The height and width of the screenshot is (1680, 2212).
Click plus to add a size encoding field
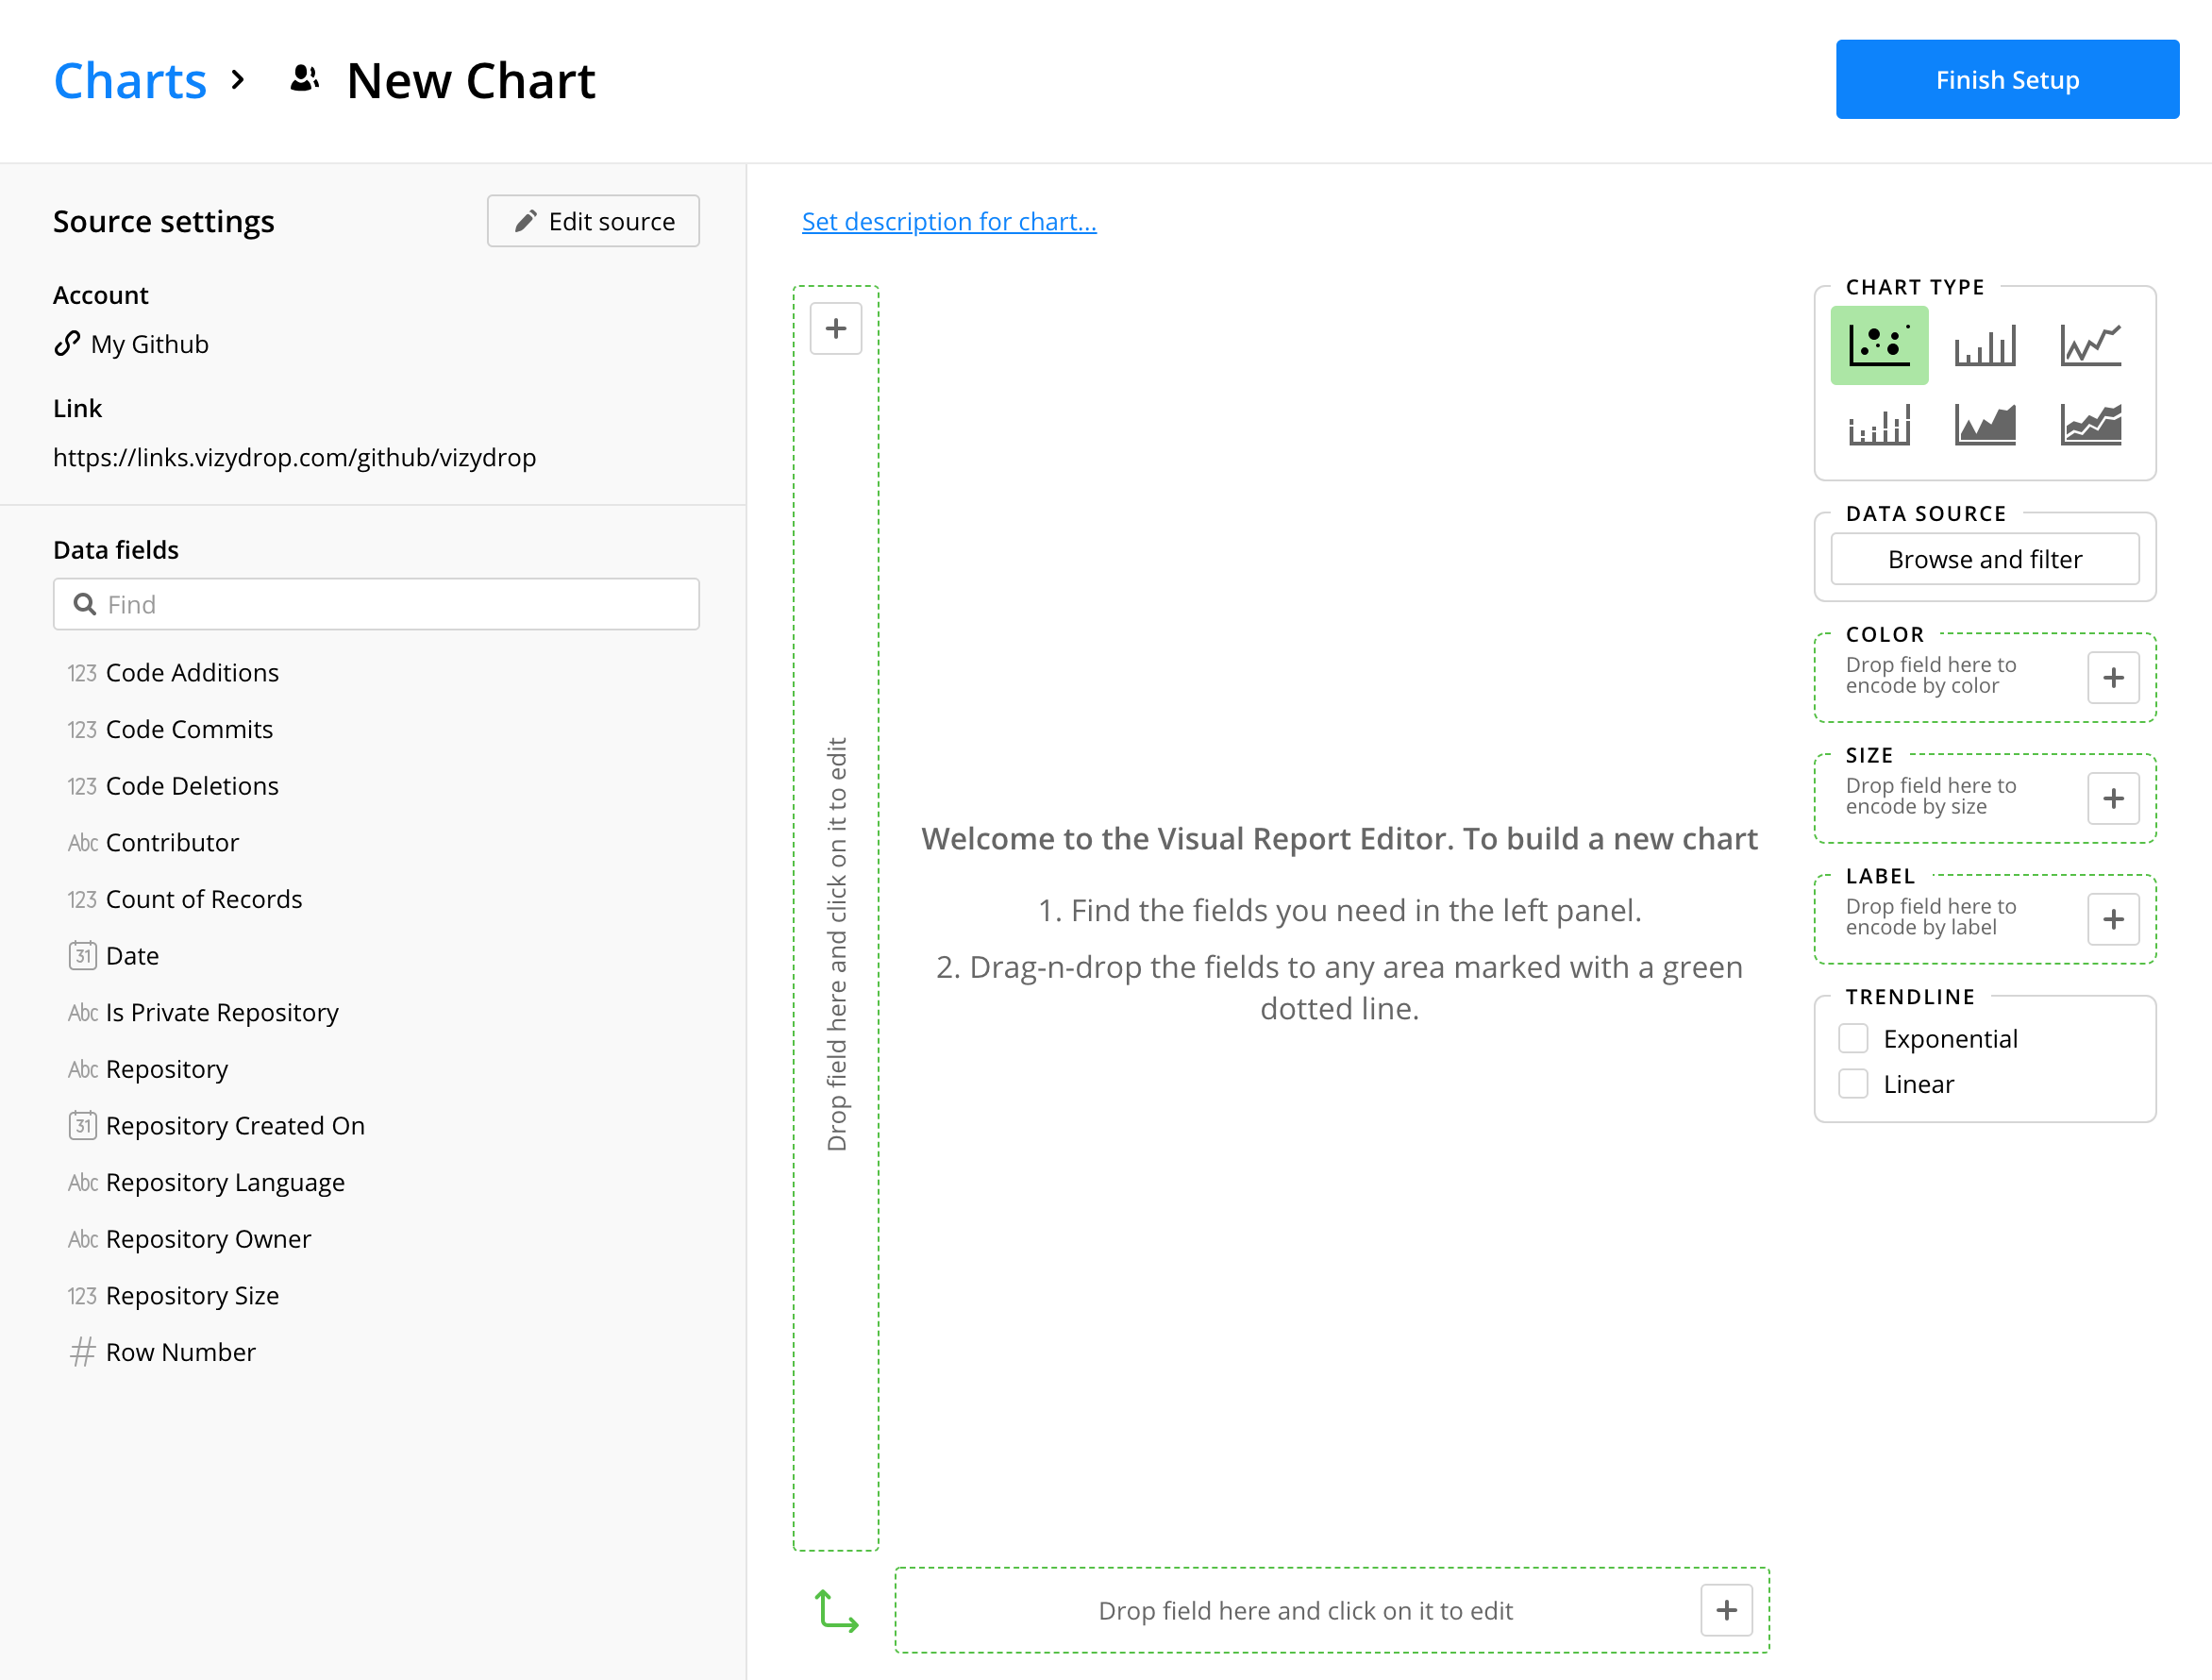2113,798
